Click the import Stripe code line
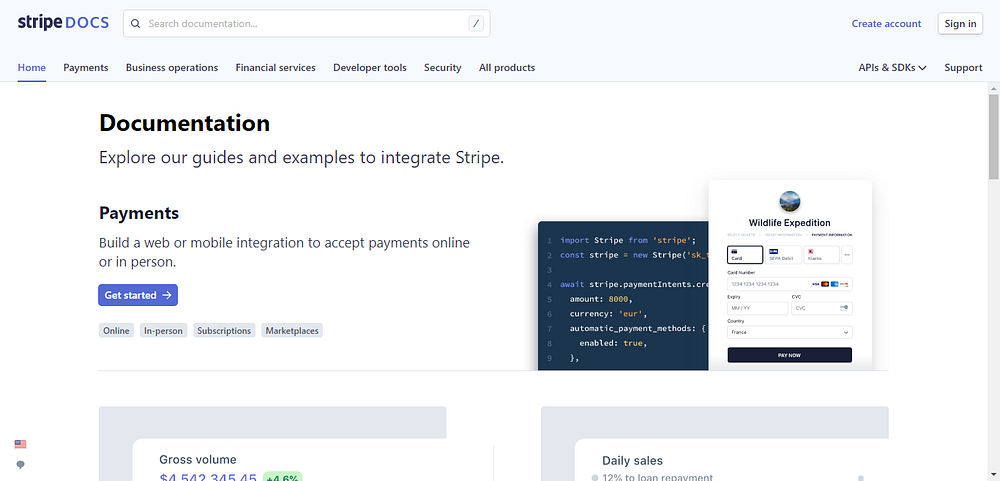 point(628,240)
